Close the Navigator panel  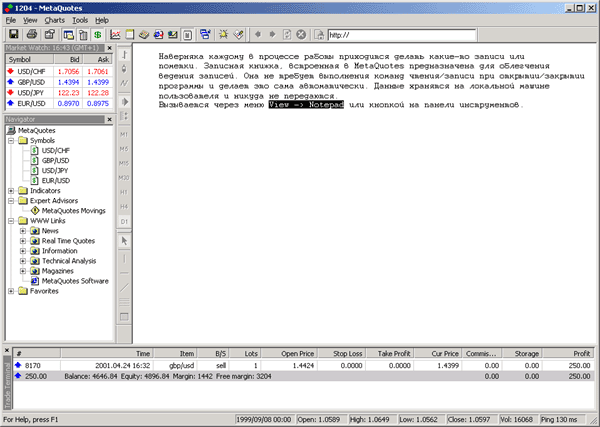(109, 119)
